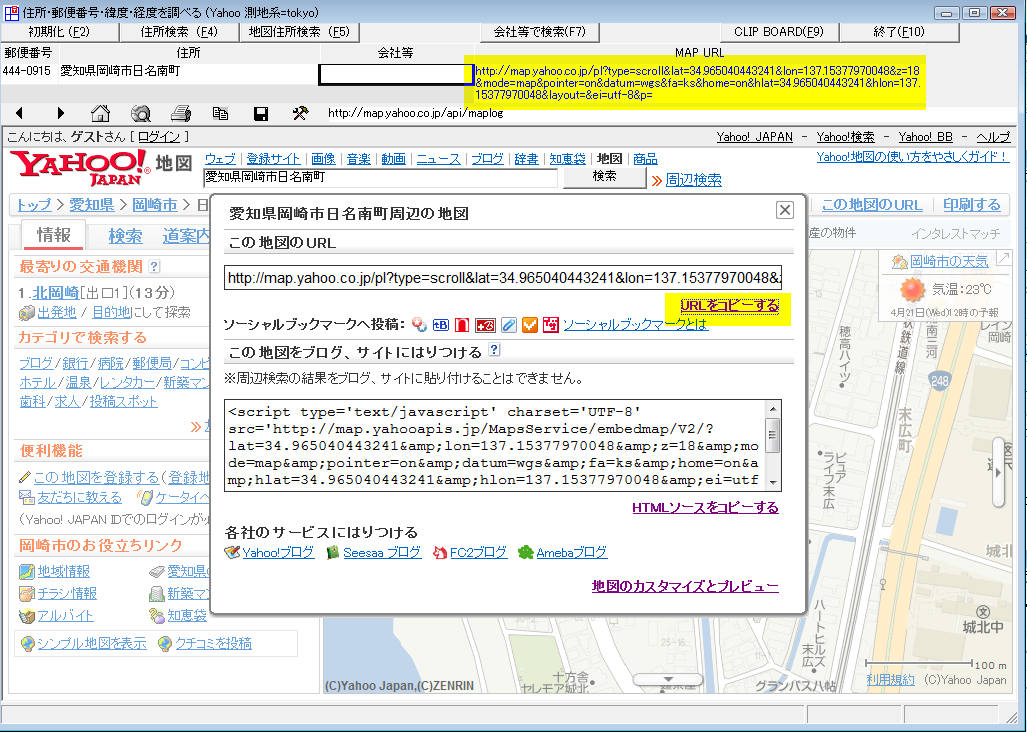Go forward with the right arrow toolbar icon
The height and width of the screenshot is (732, 1027).
60,113
